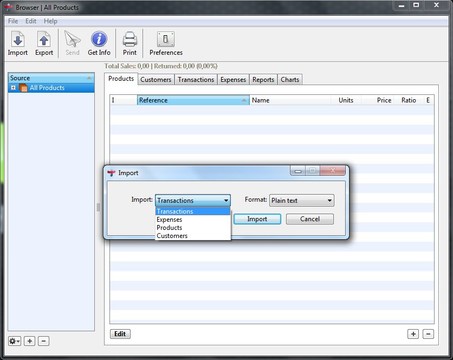Switch to the Products tab
This screenshot has width=453, height=360.
point(121,79)
